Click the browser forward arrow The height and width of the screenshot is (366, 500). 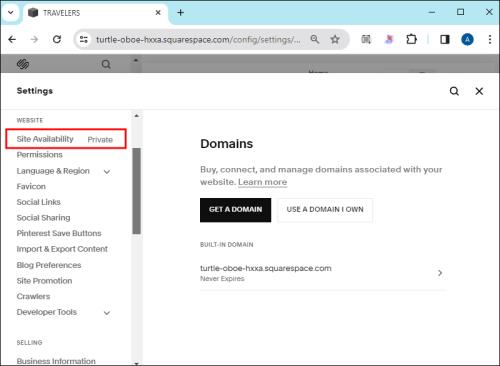[34, 39]
